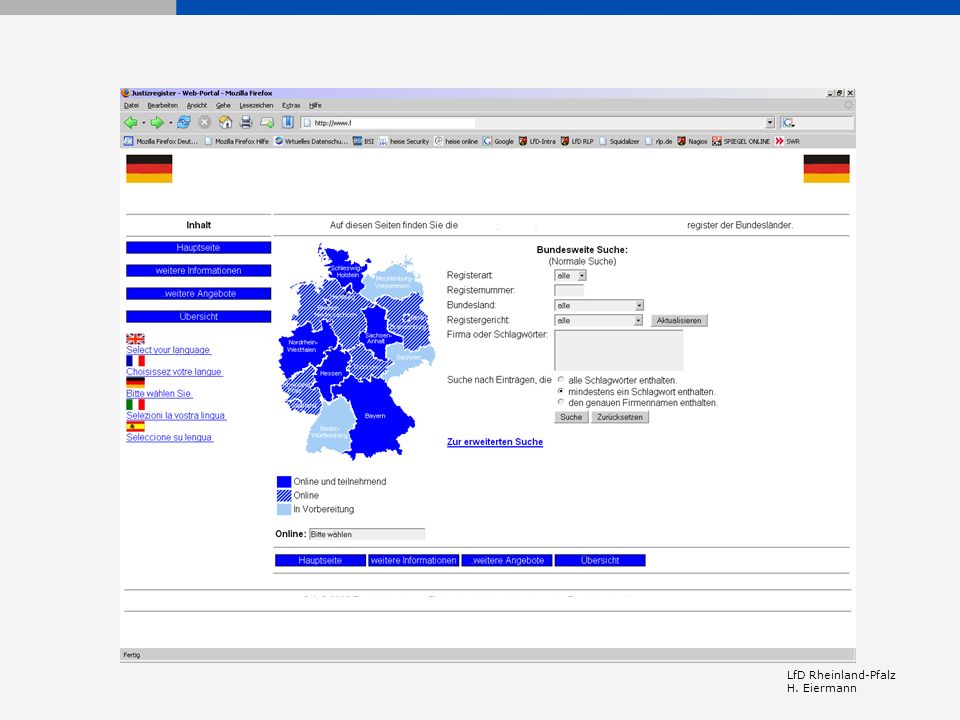Screen dimensions: 960x720
Task: Click the Google search engine icon
Action: [789, 122]
